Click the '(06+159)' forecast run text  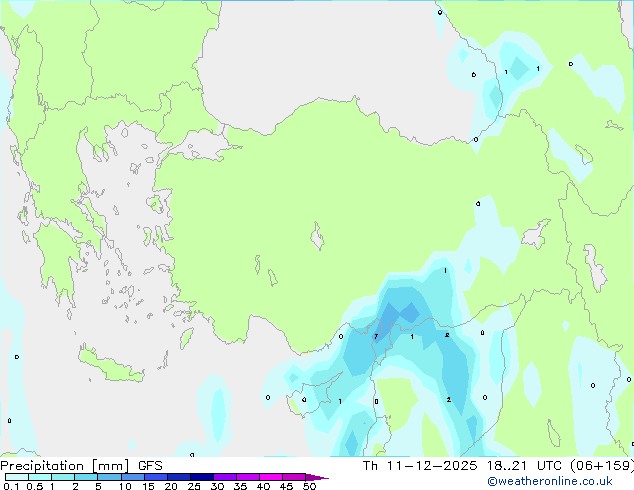pyautogui.click(x=602, y=466)
